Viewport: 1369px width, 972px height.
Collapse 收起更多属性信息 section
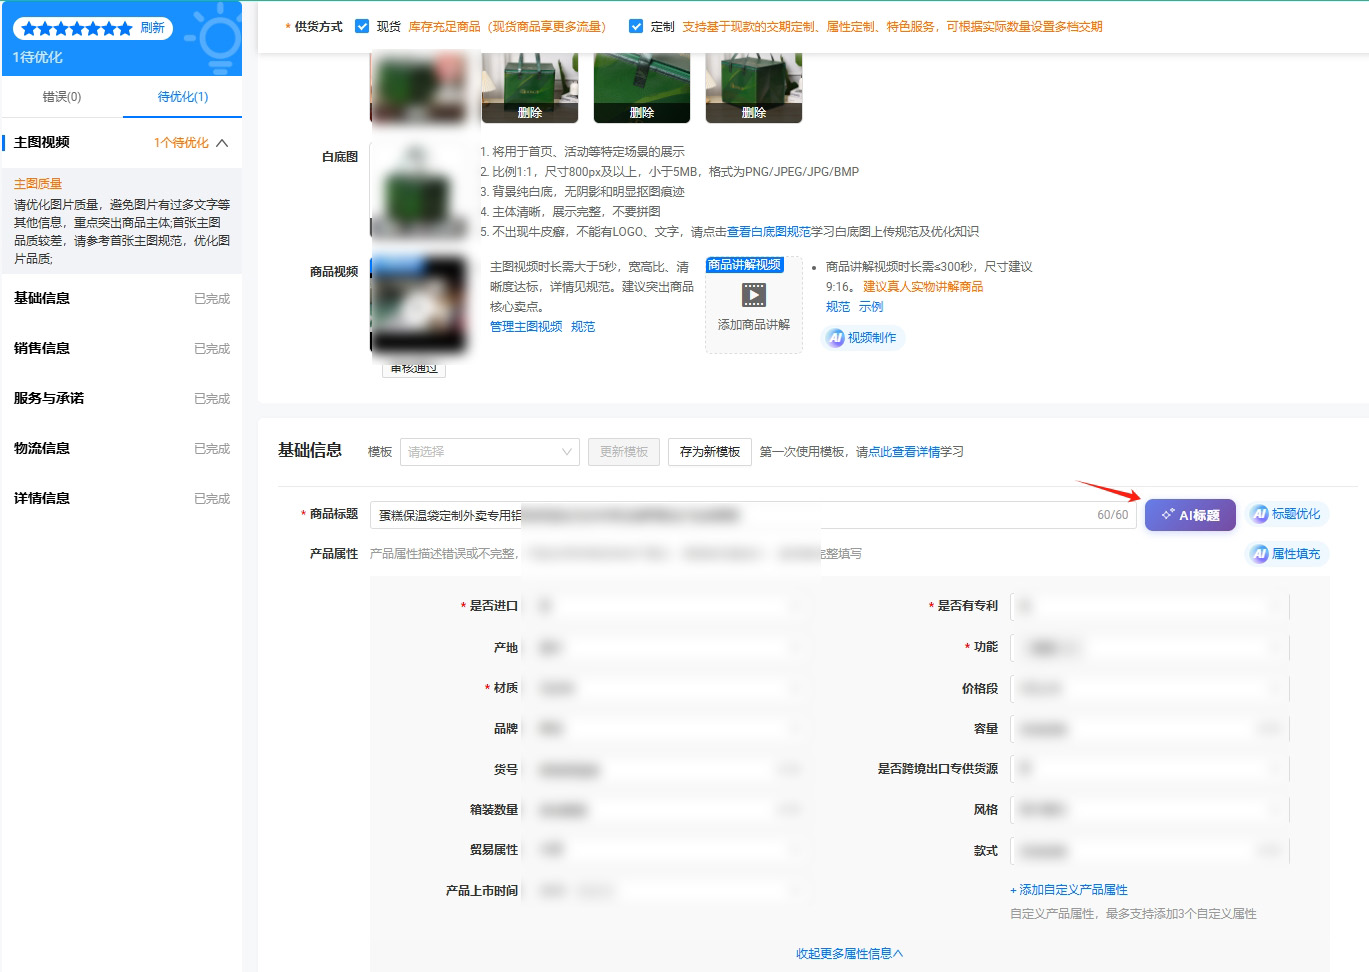tap(848, 953)
